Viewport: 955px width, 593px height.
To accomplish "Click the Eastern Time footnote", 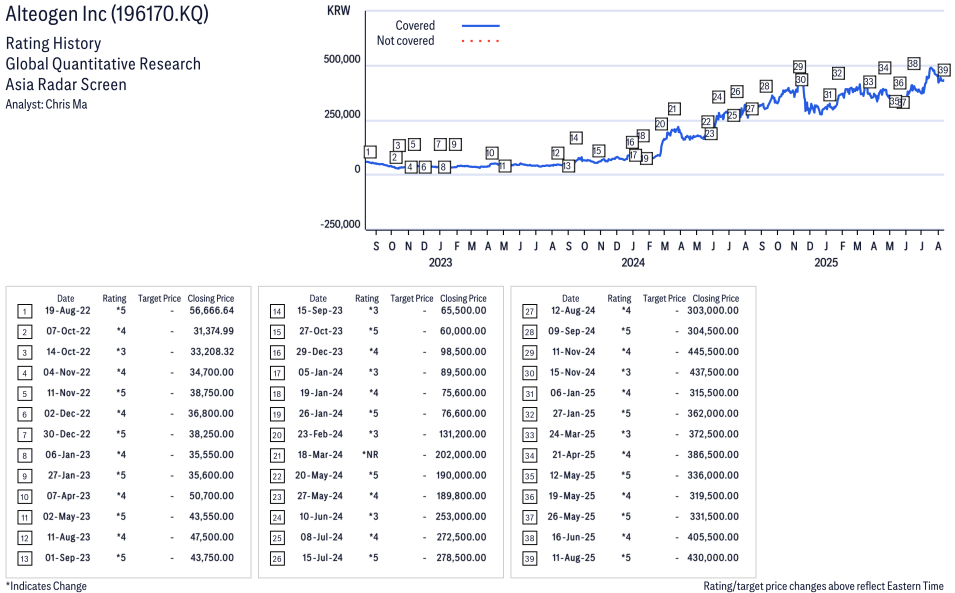I will (823, 586).
